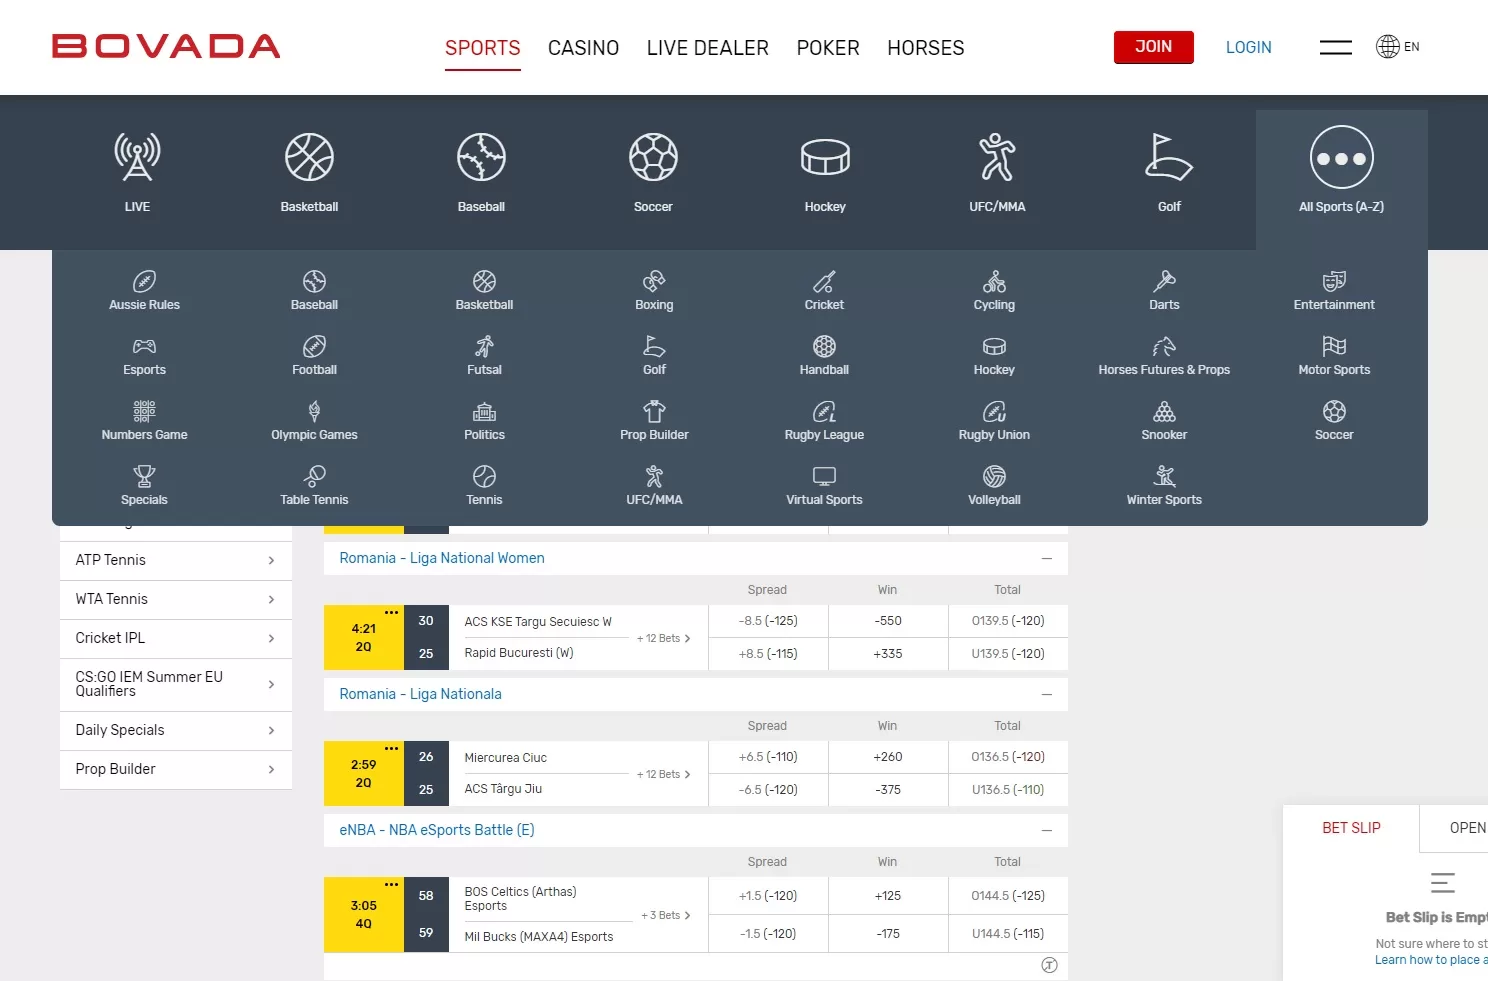1488x981 pixels.
Task: Select Miercurea Ciuc spread +6.5 (-110)
Action: tap(768, 757)
